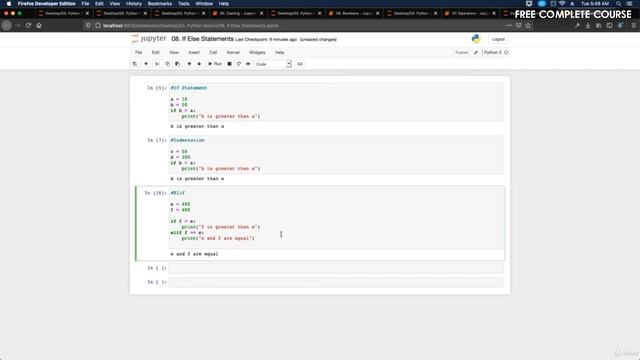Open the Firefox downloads icon
Screen dimensions: 640x360
pyautogui.click(x=588, y=25)
